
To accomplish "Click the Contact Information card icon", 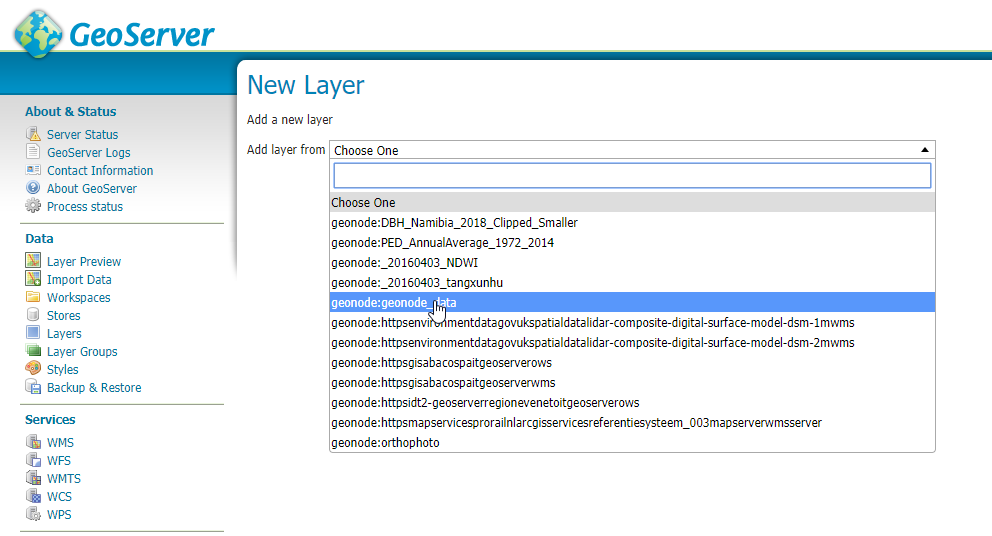I will pyautogui.click(x=33, y=170).
